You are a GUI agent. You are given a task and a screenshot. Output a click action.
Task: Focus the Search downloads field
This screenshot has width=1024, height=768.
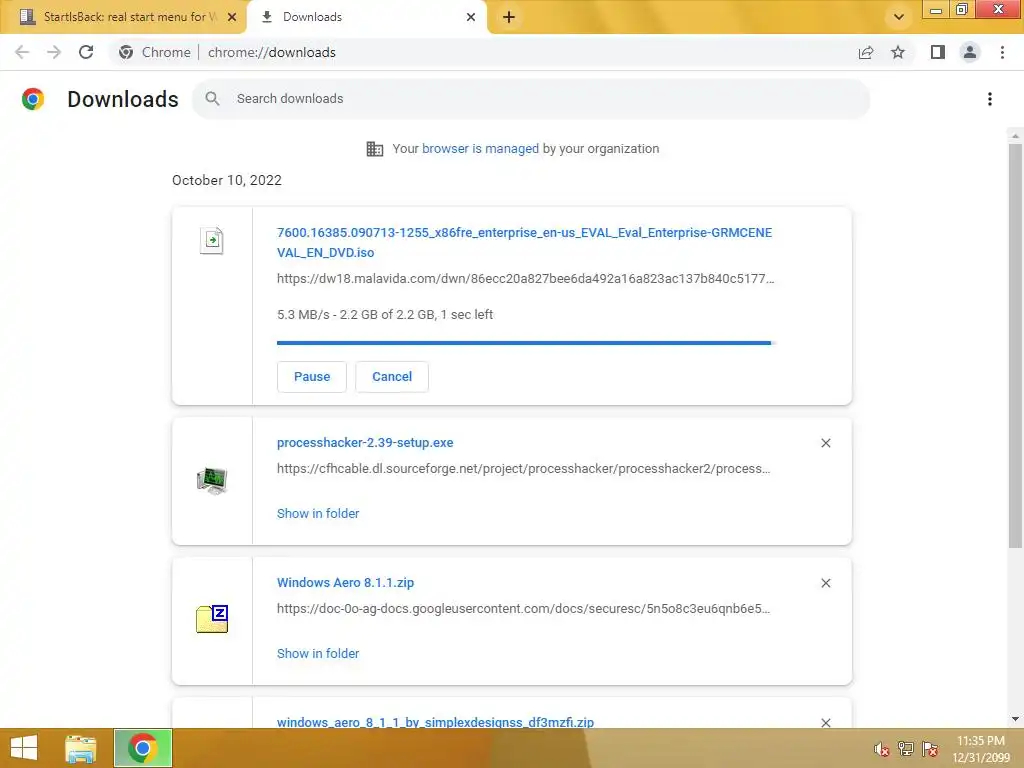tap(531, 99)
